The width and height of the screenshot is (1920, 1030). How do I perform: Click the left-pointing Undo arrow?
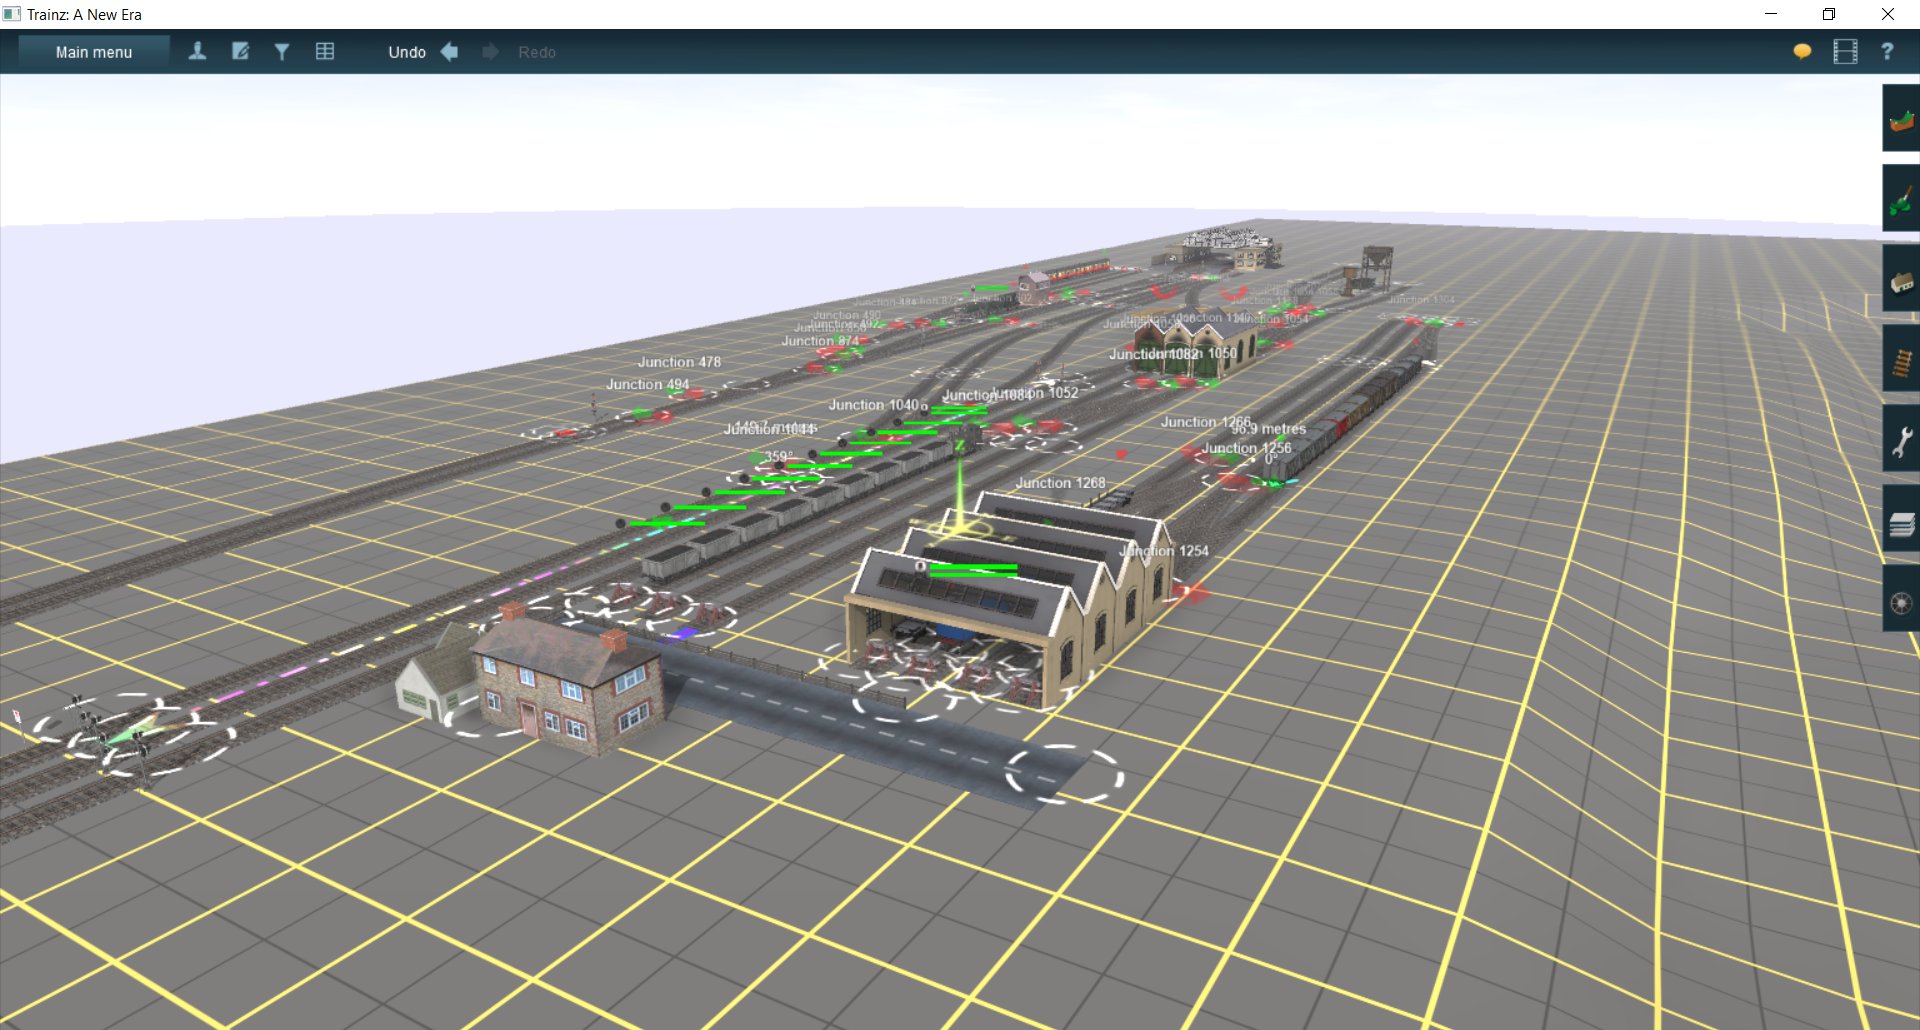(x=450, y=52)
